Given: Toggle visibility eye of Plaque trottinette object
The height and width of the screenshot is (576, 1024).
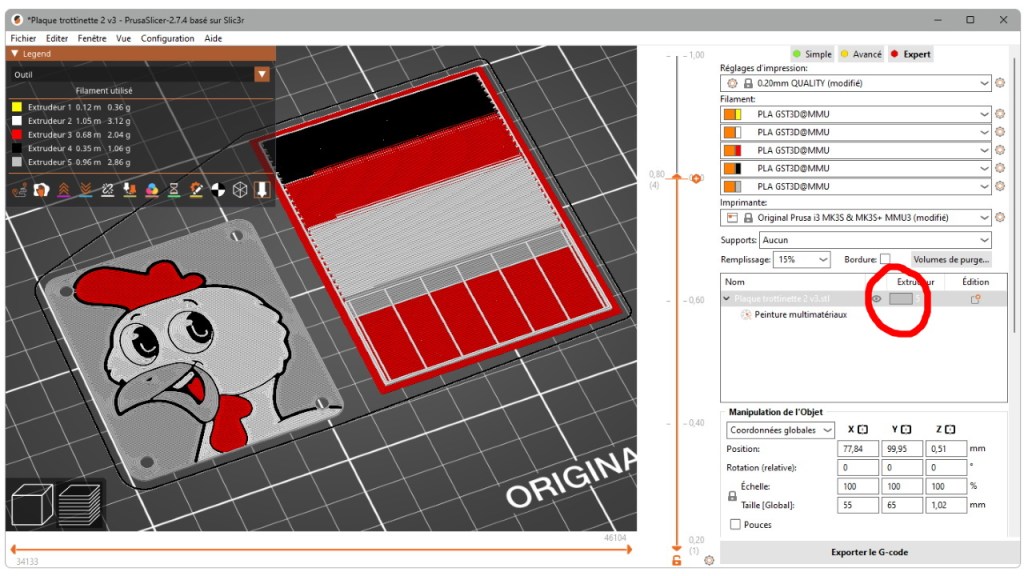Looking at the screenshot, I should (876, 298).
